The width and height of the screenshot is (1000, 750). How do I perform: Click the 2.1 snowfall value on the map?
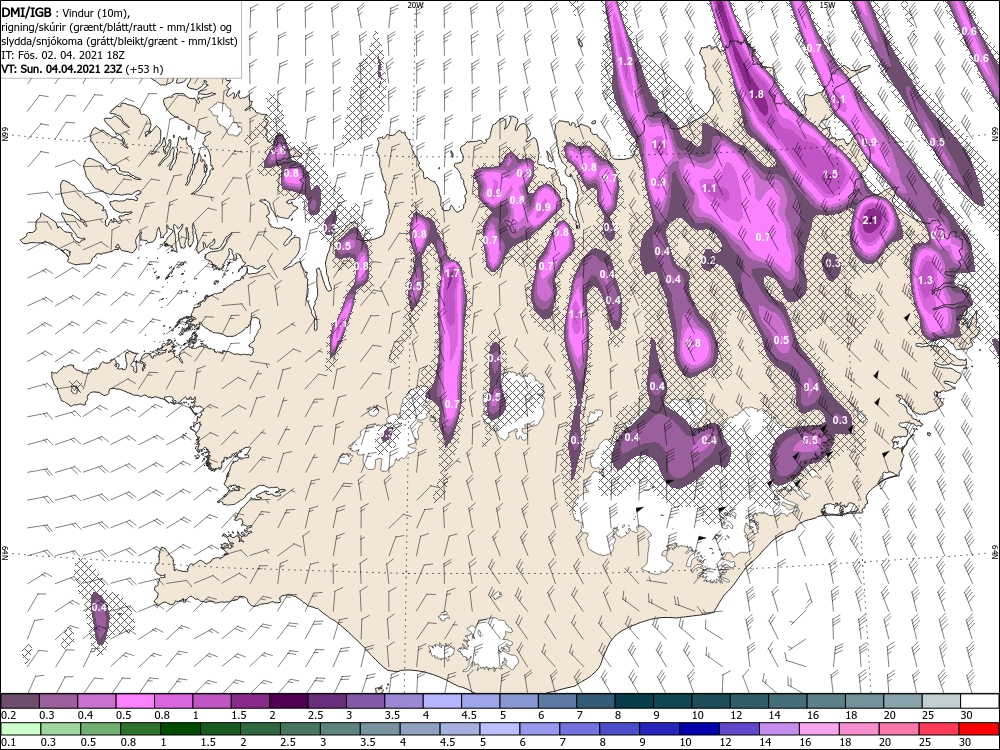870,221
